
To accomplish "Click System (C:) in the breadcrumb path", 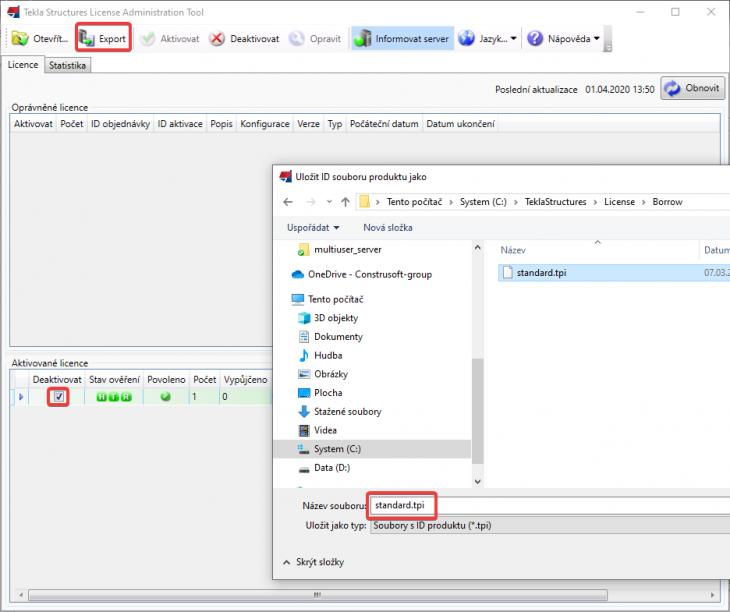I will pyautogui.click(x=483, y=202).
